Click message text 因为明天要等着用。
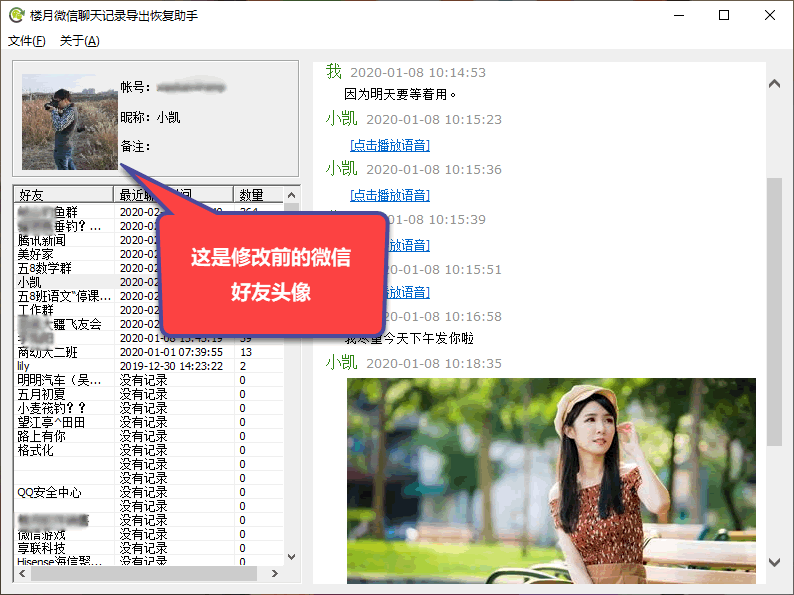 point(400,94)
